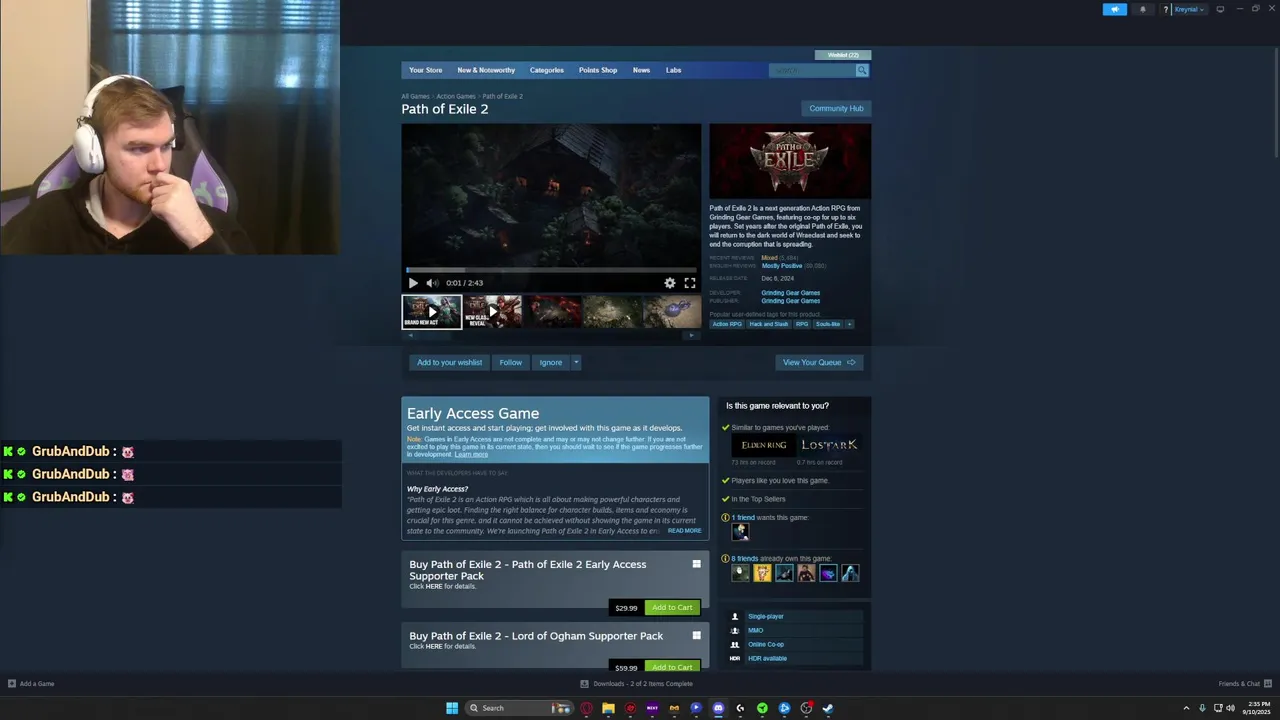Open Logitech G HUB taskbar icon
Viewport: 1280px width, 720px height.
pos(740,708)
